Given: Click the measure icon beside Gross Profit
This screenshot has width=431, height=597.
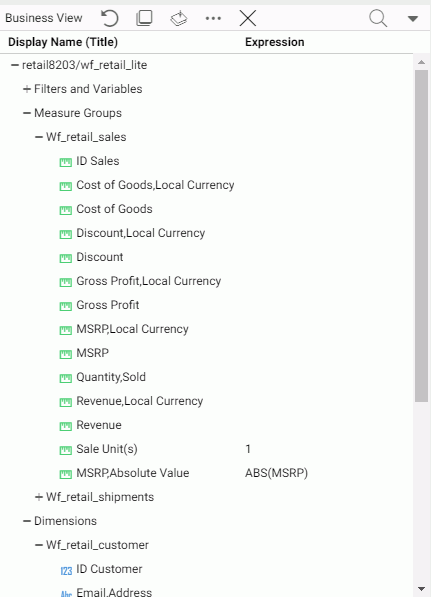Looking at the screenshot, I should pyautogui.click(x=65, y=306).
